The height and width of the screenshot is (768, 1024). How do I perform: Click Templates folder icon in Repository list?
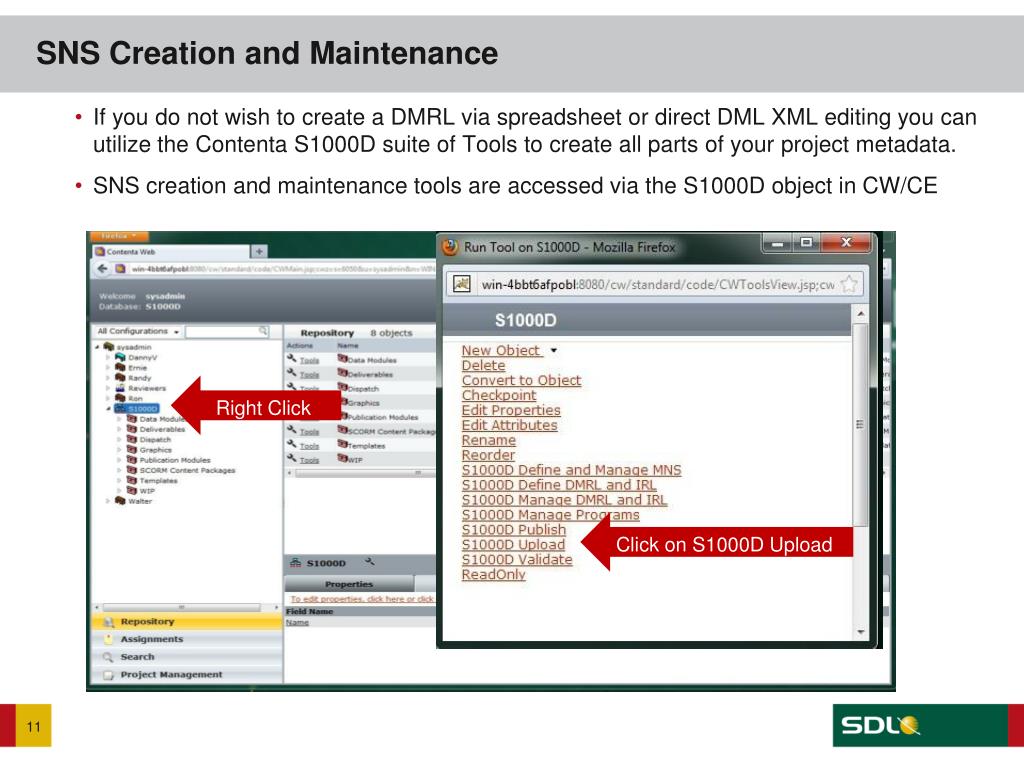coord(342,444)
